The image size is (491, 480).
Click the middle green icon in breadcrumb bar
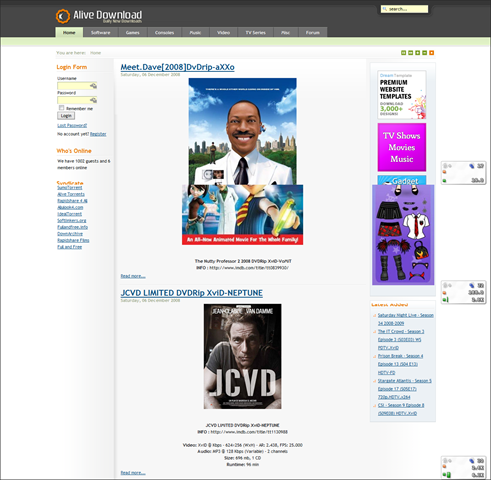418,53
